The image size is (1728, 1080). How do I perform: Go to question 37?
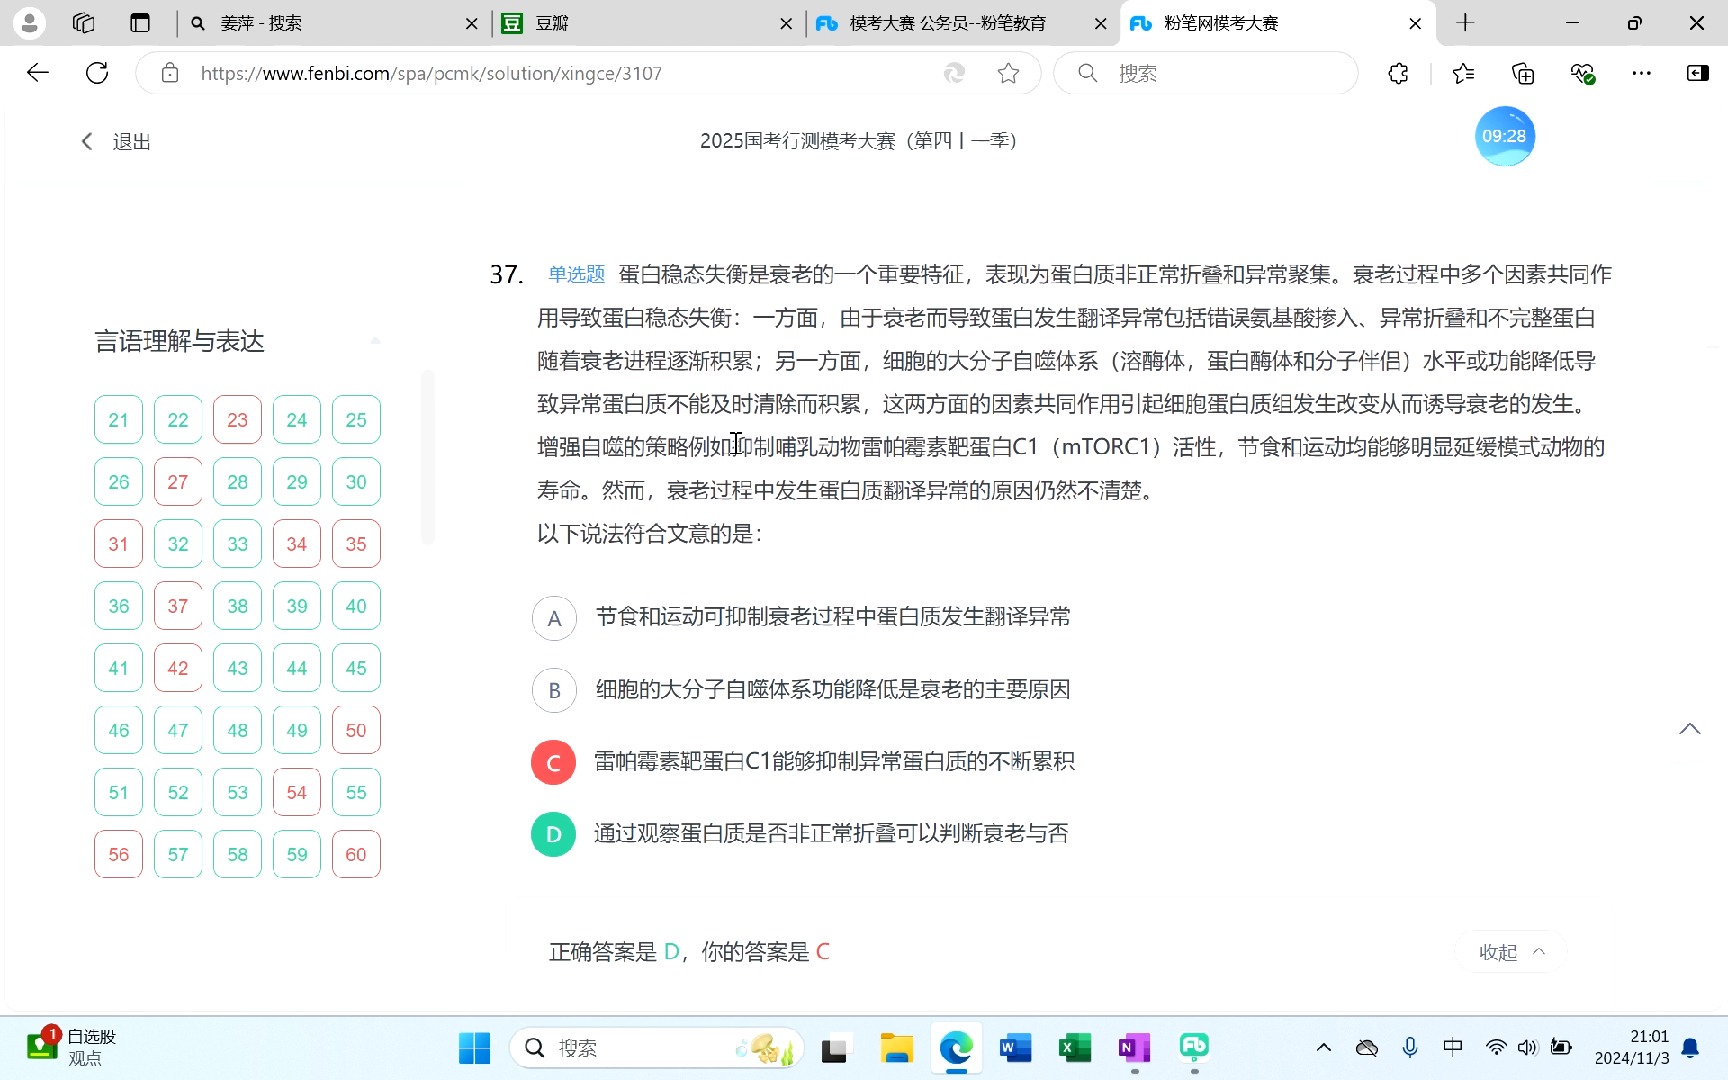pyautogui.click(x=178, y=606)
